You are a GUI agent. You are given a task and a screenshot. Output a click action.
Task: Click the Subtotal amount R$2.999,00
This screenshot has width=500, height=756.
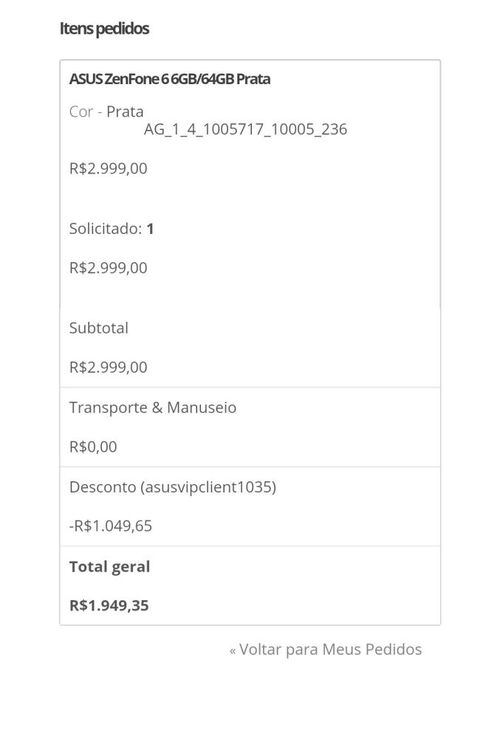(x=108, y=367)
